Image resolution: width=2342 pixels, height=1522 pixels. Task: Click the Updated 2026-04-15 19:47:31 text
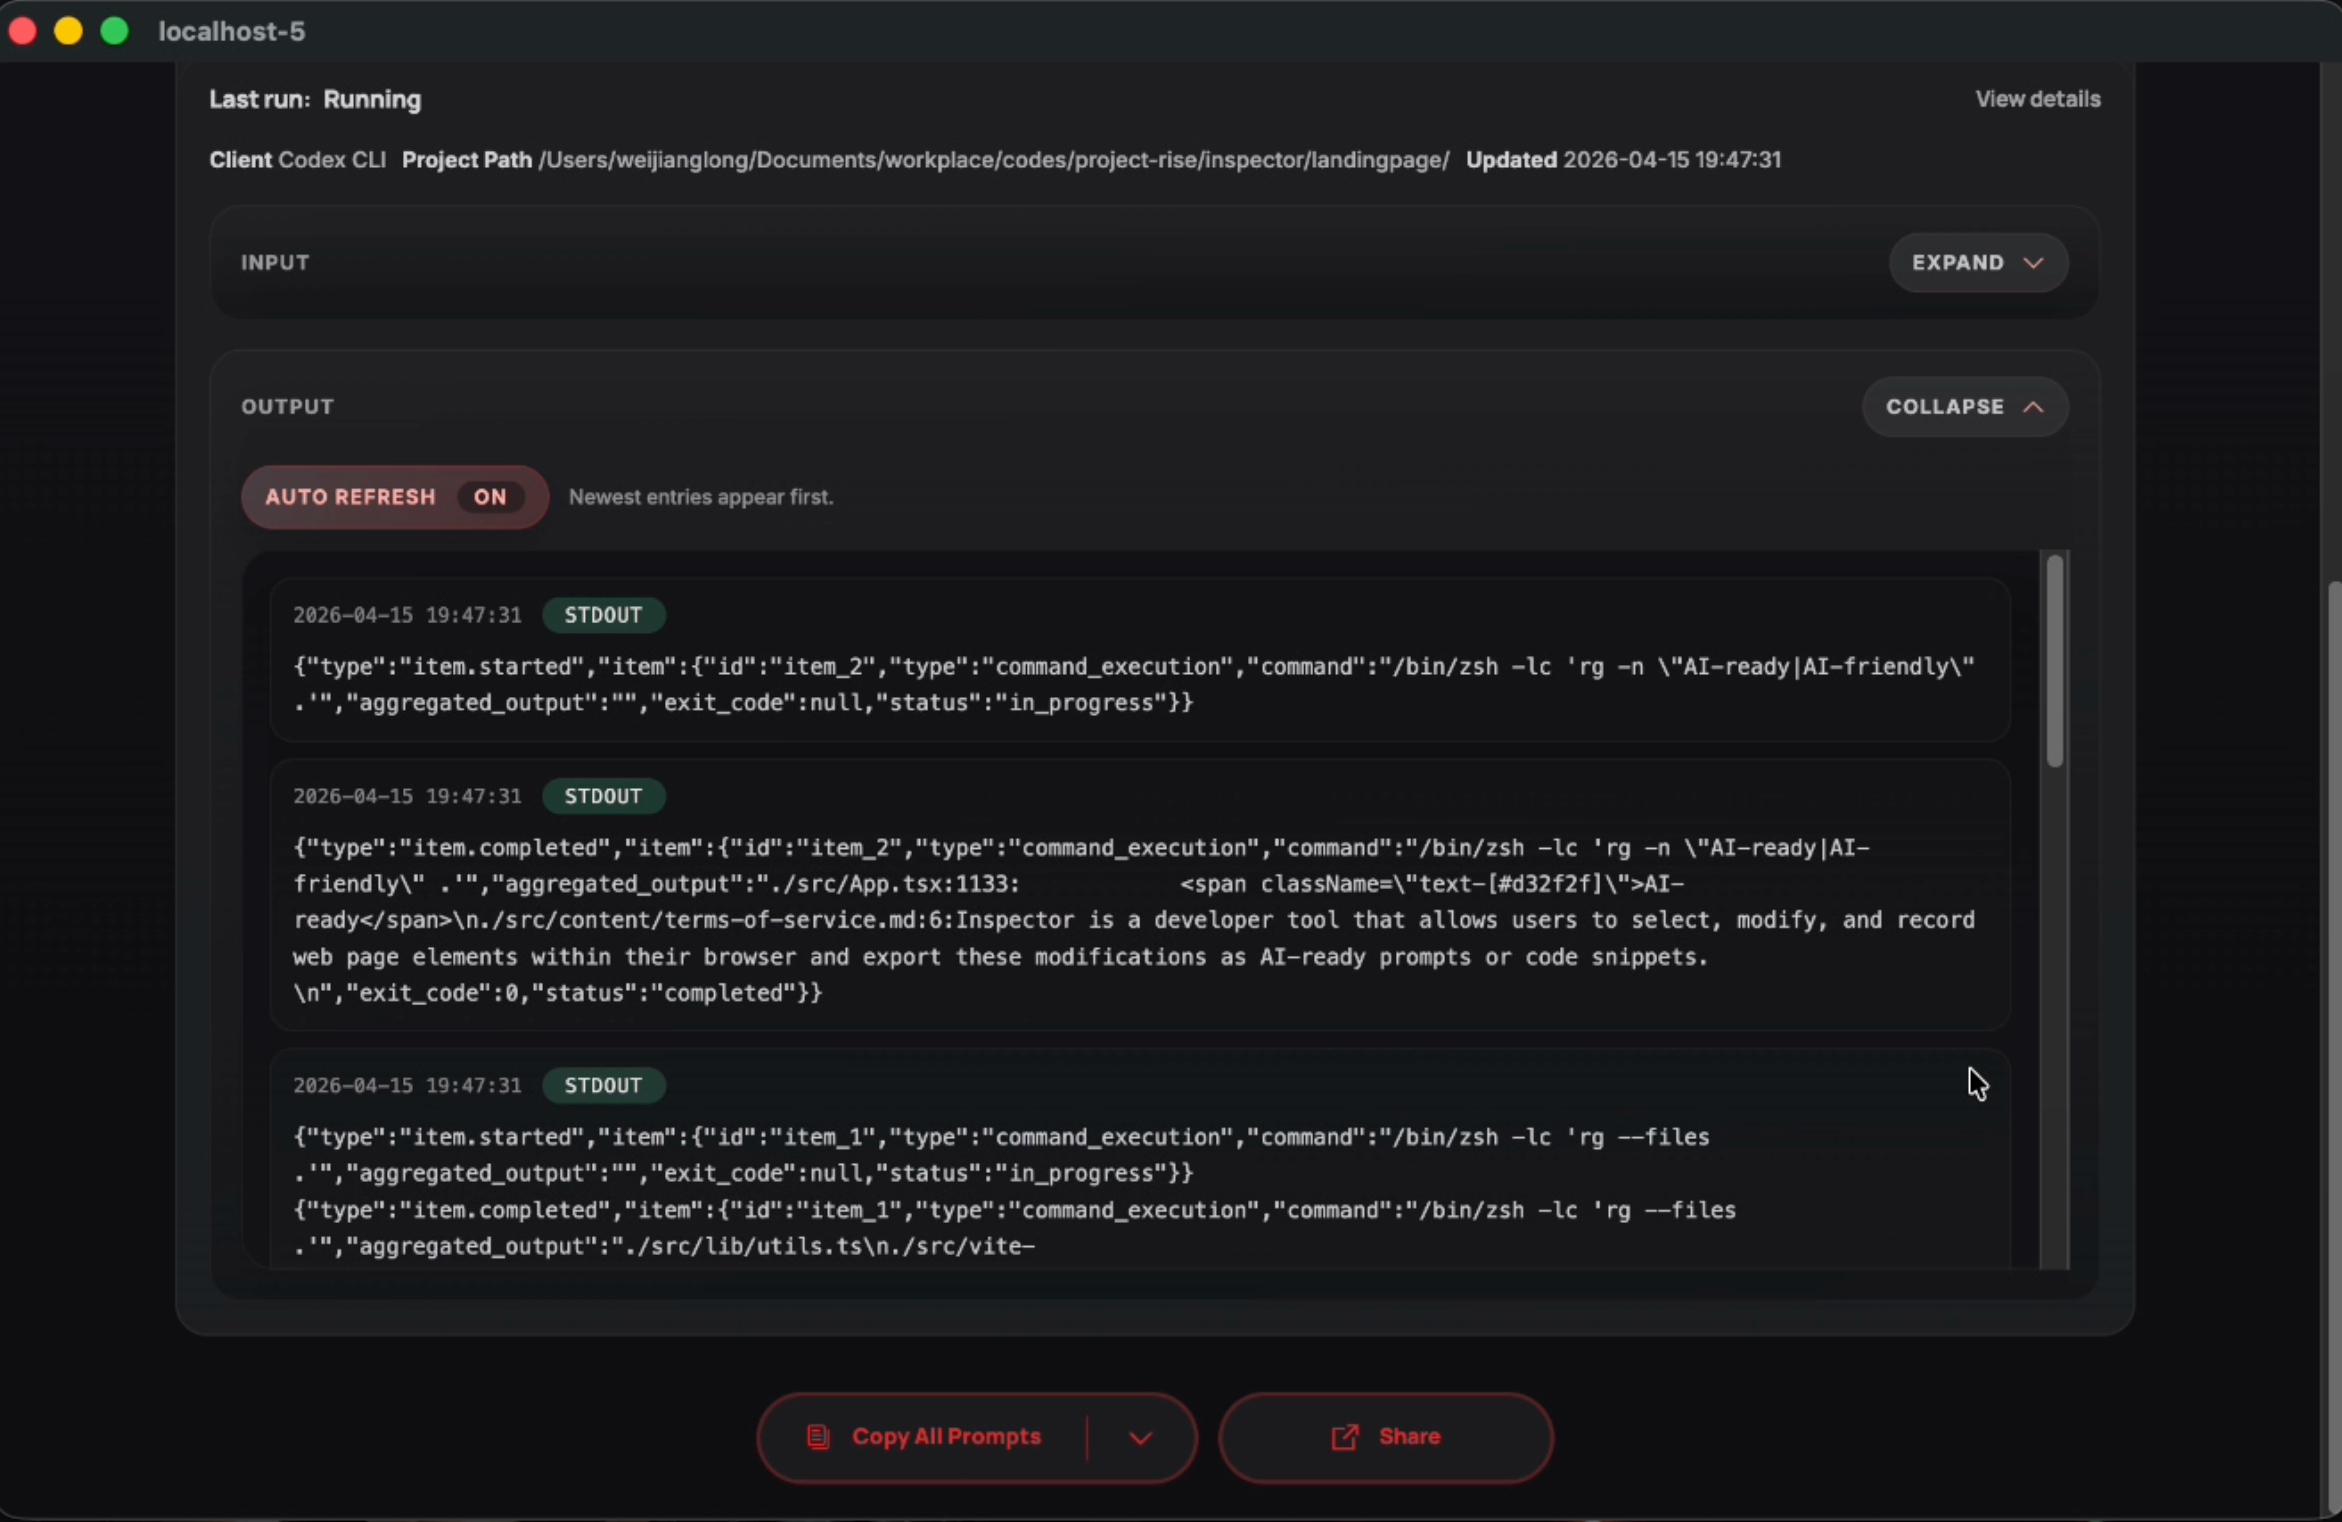coord(1624,160)
